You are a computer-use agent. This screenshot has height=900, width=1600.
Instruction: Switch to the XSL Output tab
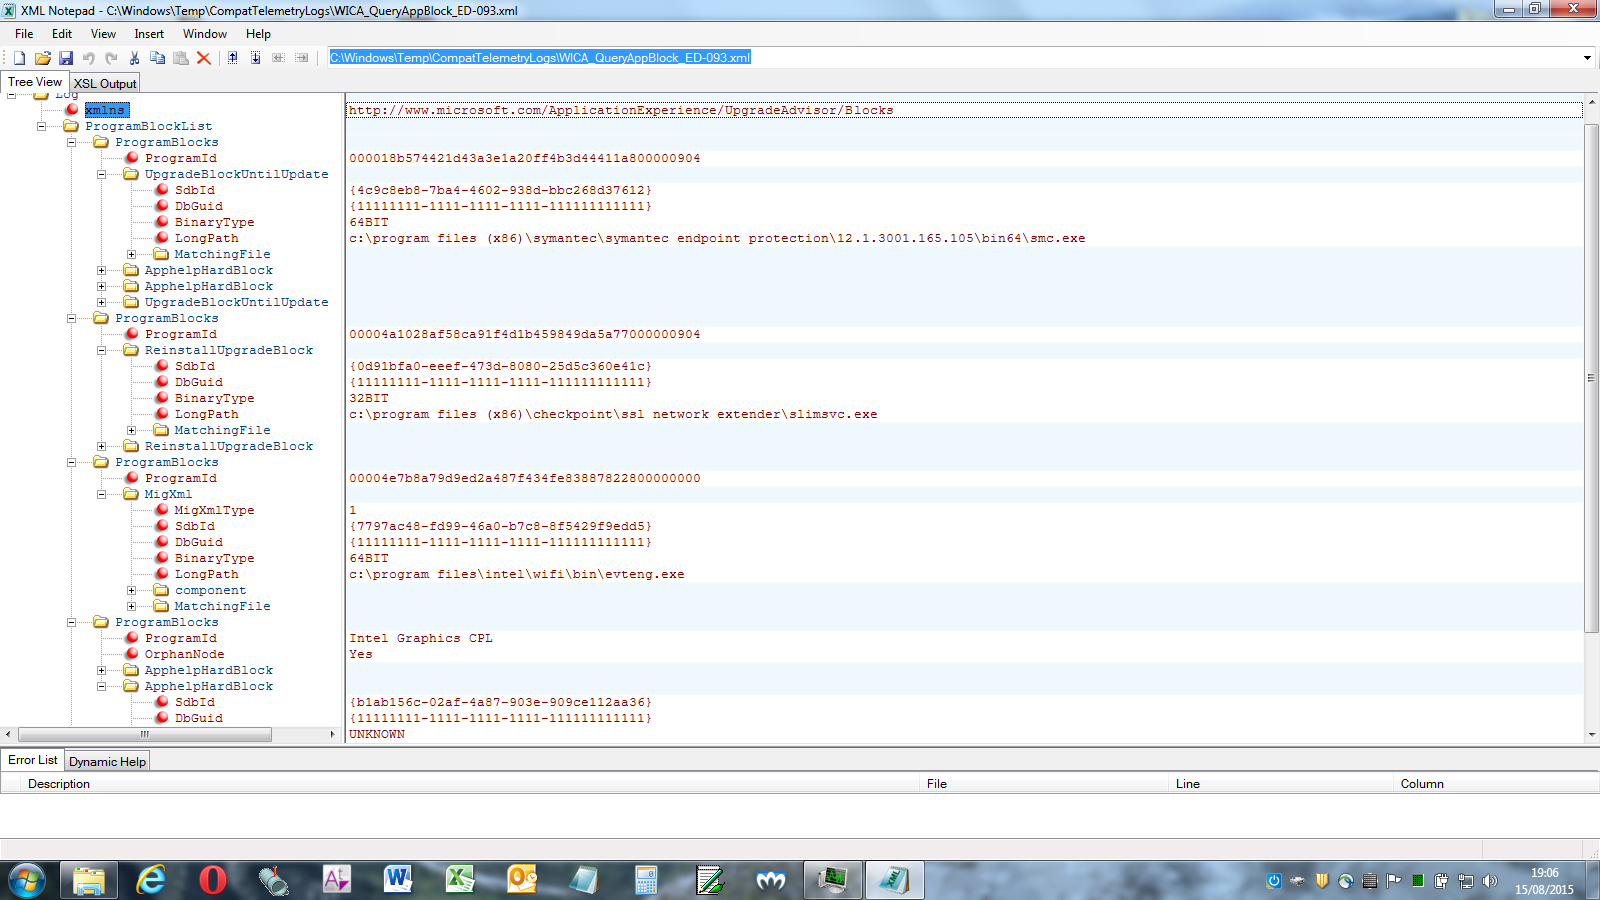[105, 84]
